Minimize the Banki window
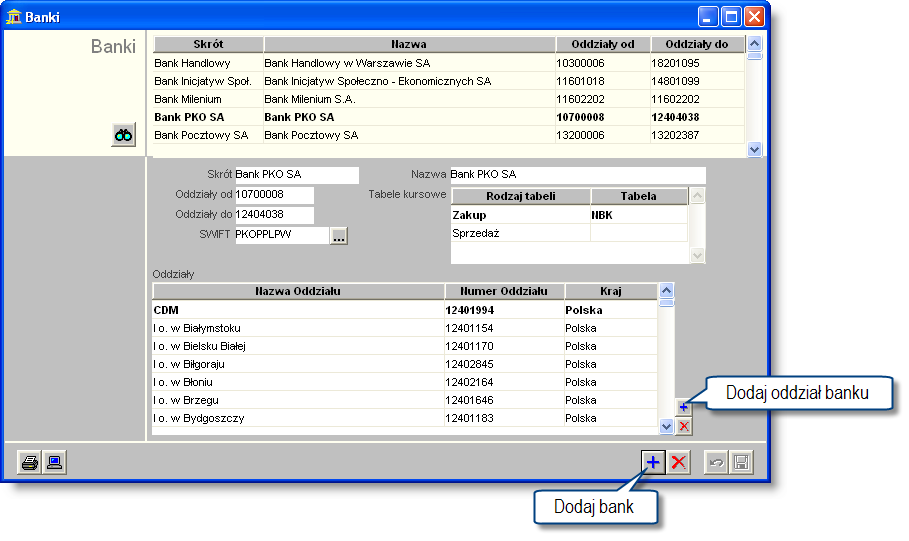909x541 pixels. tap(707, 17)
